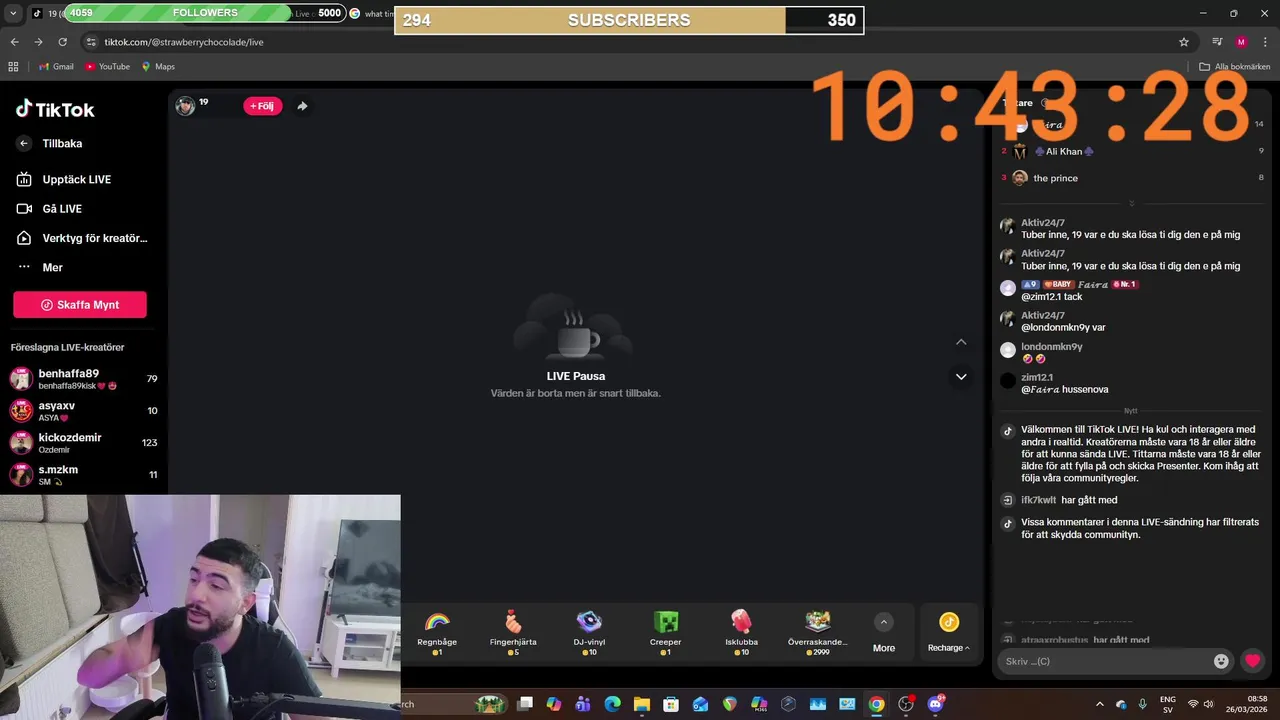Switch to previous LIVE with up chevron
The width and height of the screenshot is (1280, 720).
[961, 342]
